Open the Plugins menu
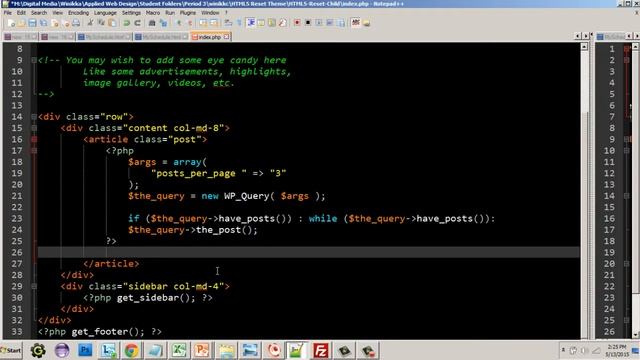The width and height of the screenshot is (640, 360). click(188, 13)
